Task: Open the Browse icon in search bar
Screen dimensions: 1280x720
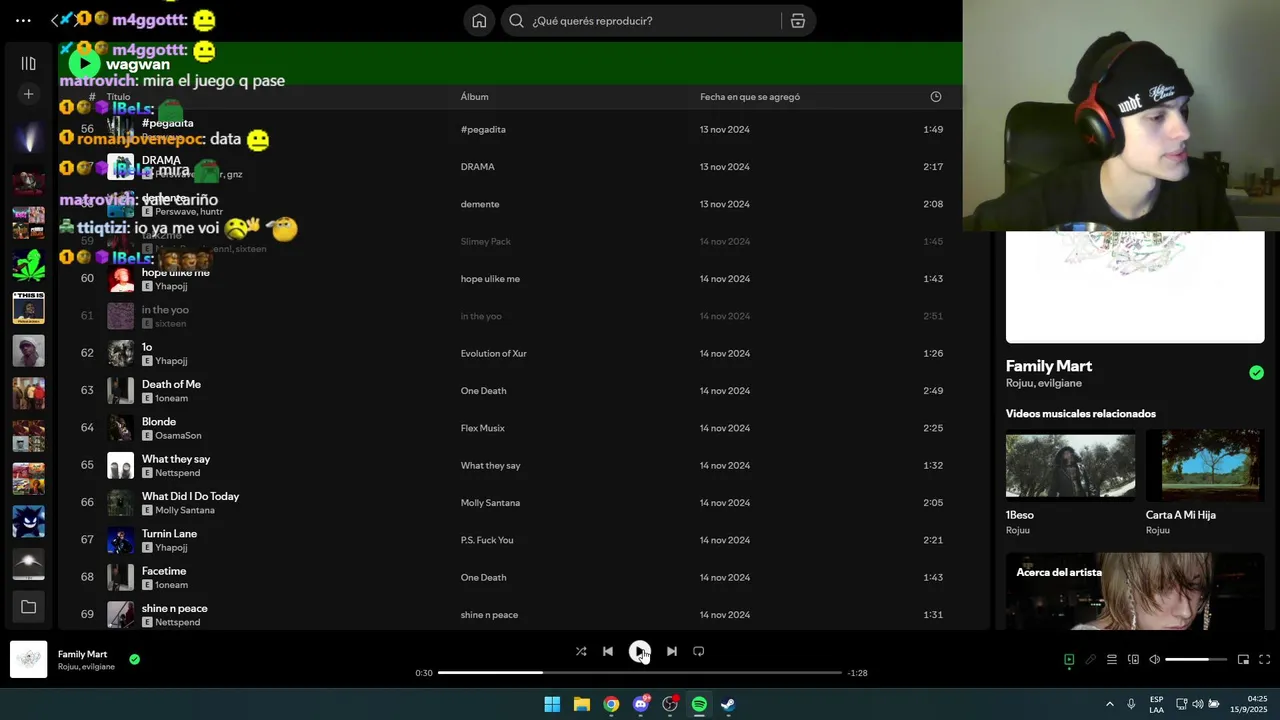Action: [798, 21]
